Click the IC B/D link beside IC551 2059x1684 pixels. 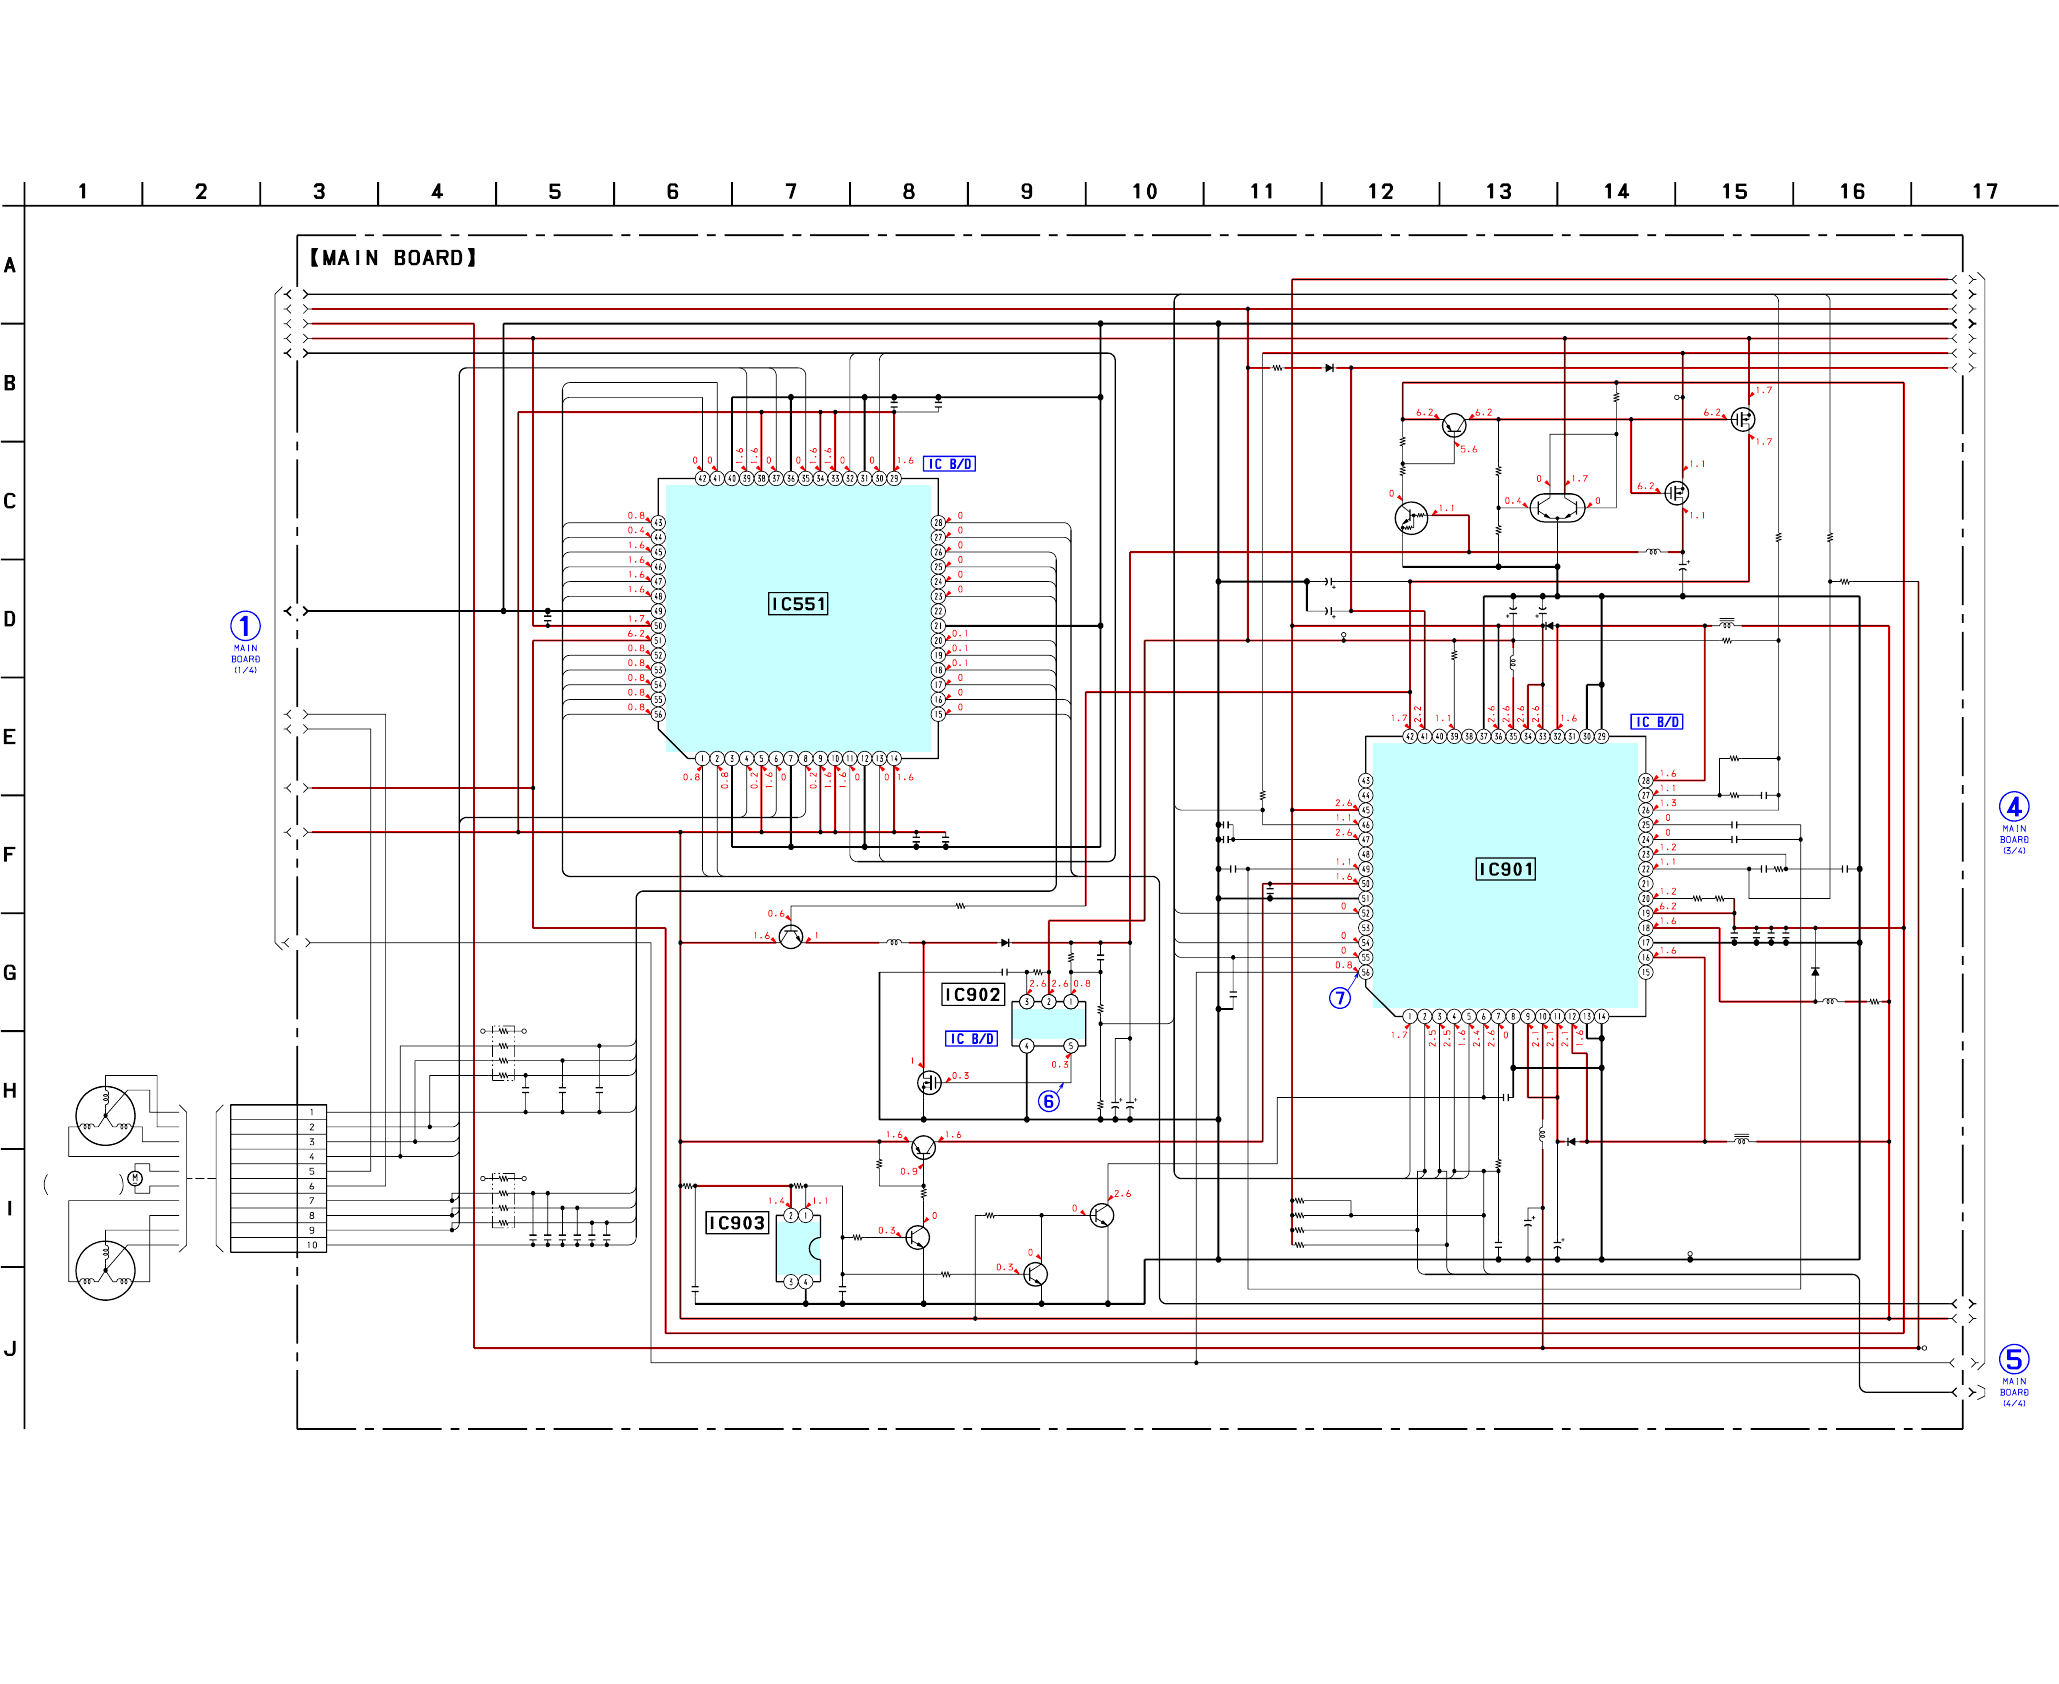[x=948, y=464]
